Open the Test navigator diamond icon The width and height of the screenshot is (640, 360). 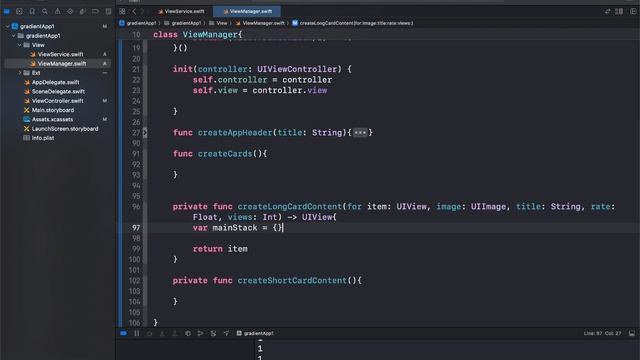click(70, 11)
